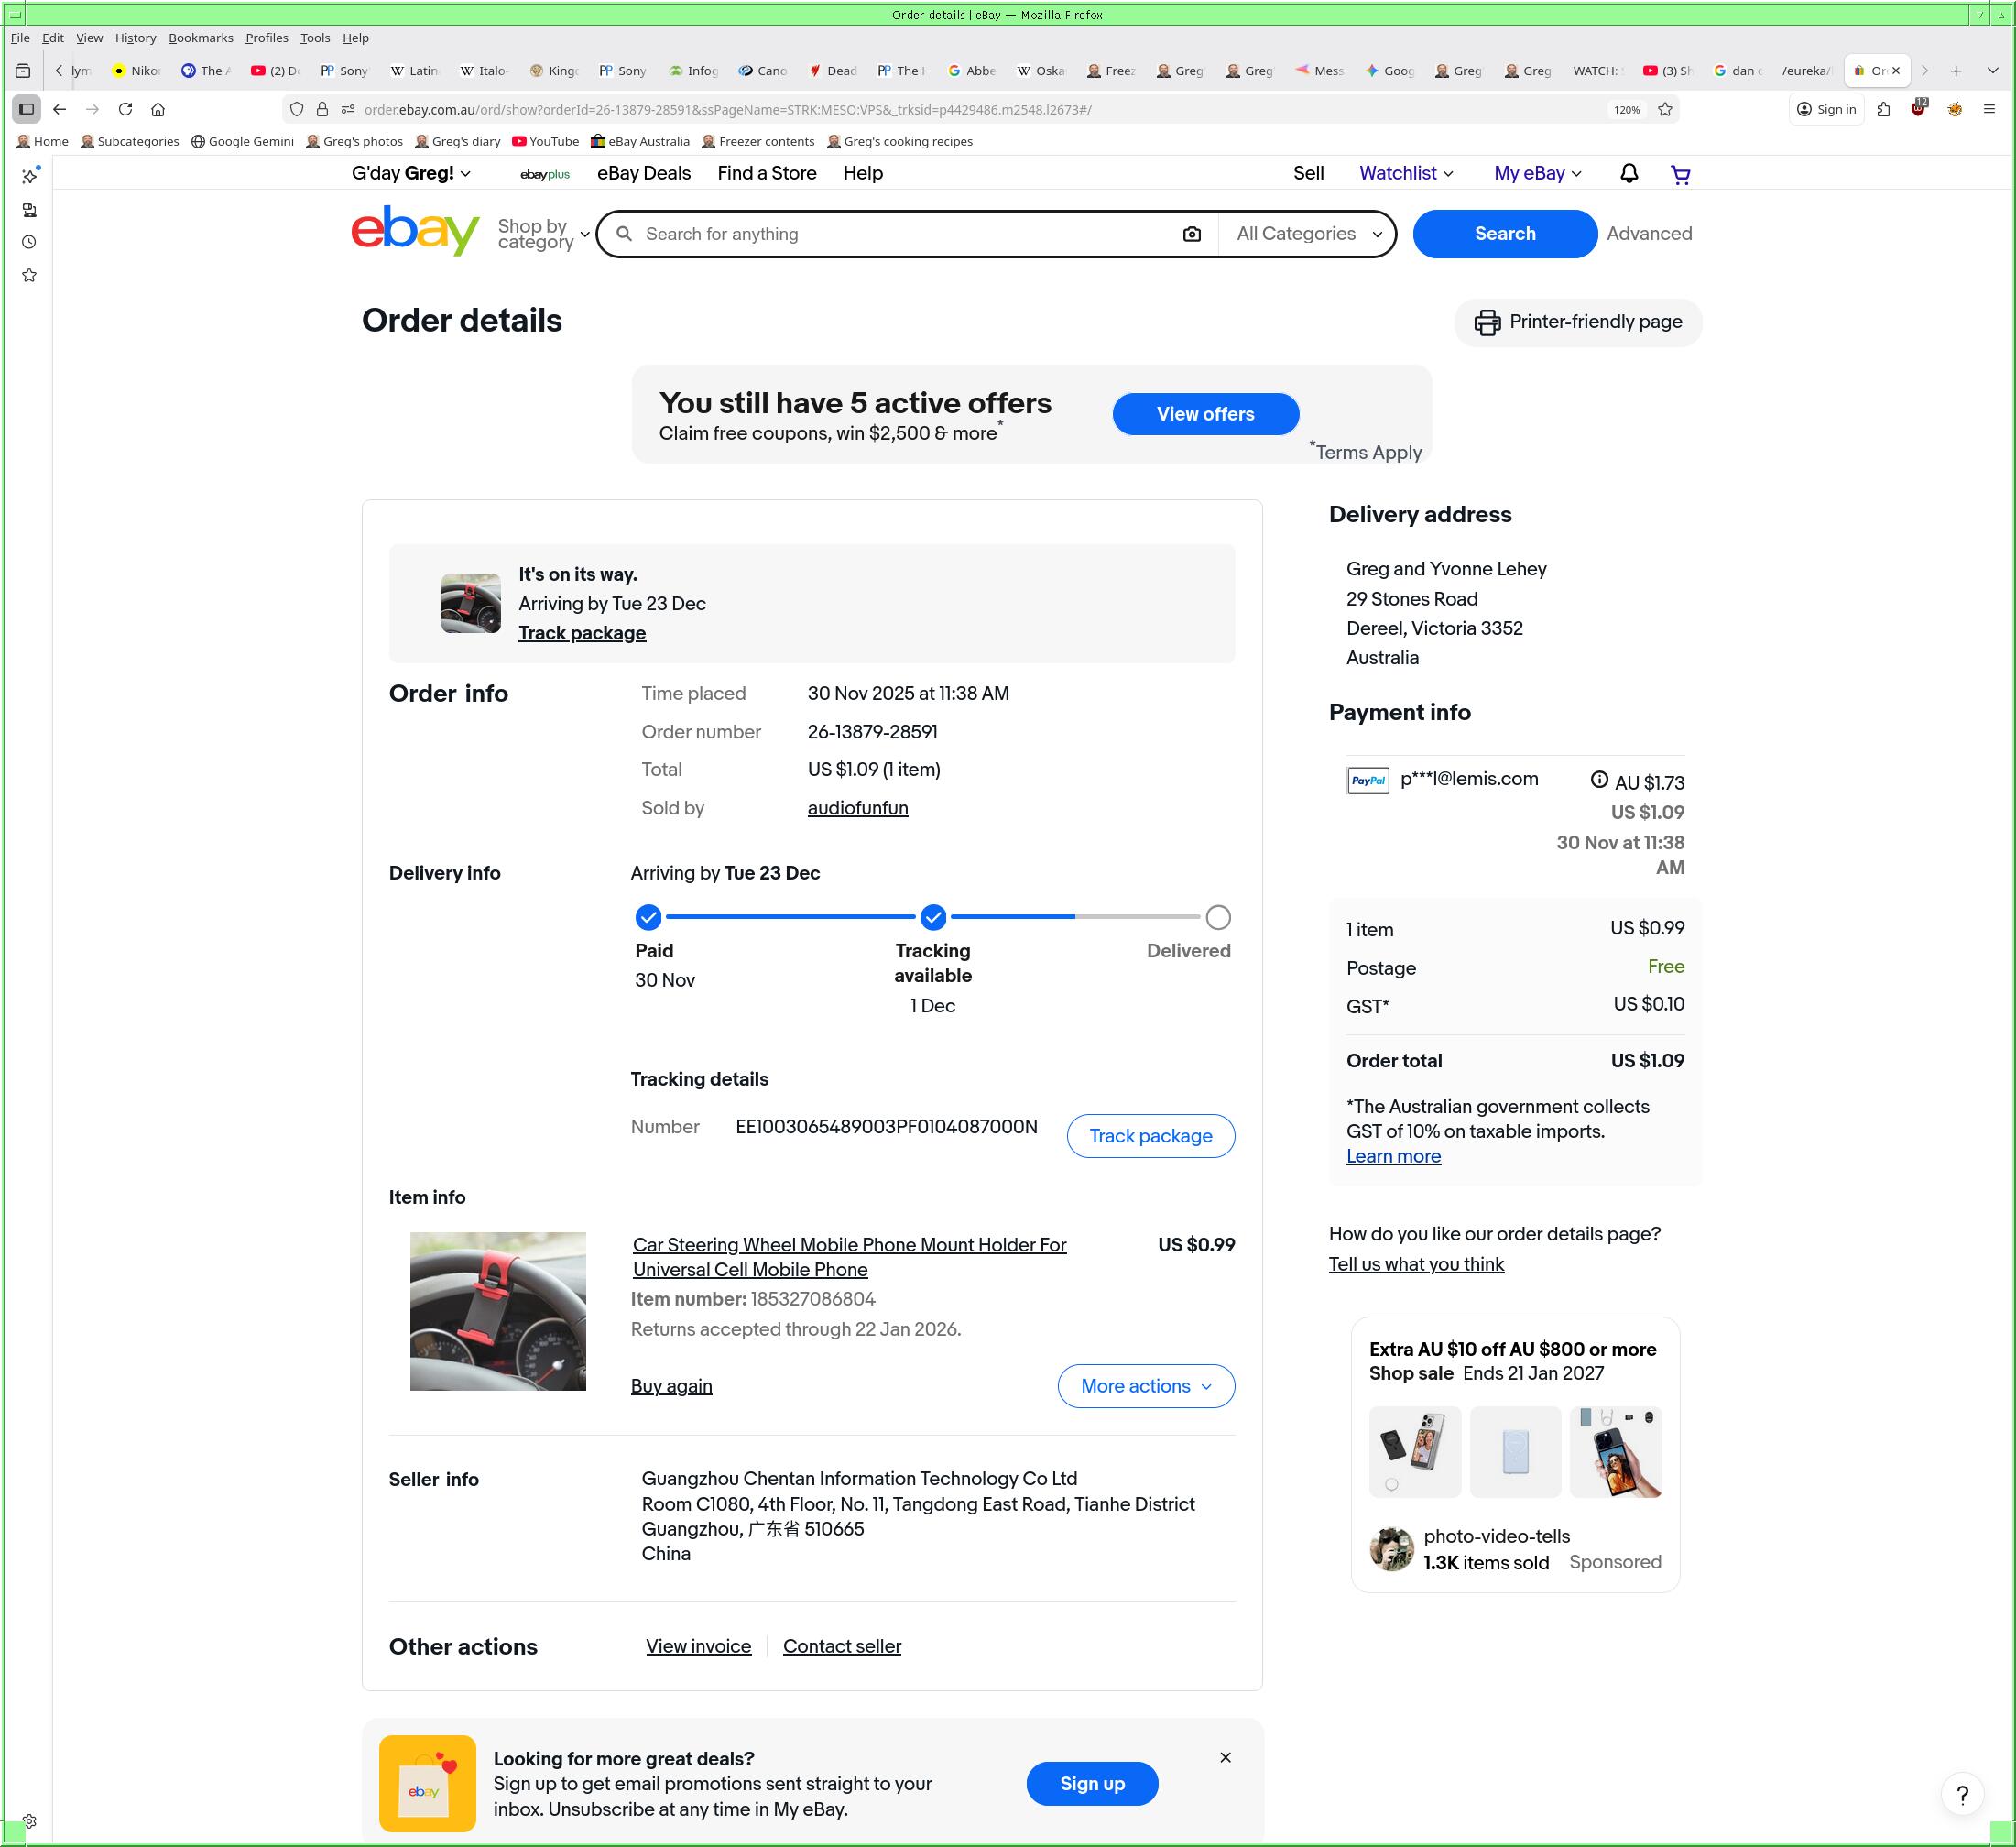Open sidebar AI chatbot sparkle icon
This screenshot has width=2016, height=1847.
click(x=29, y=176)
